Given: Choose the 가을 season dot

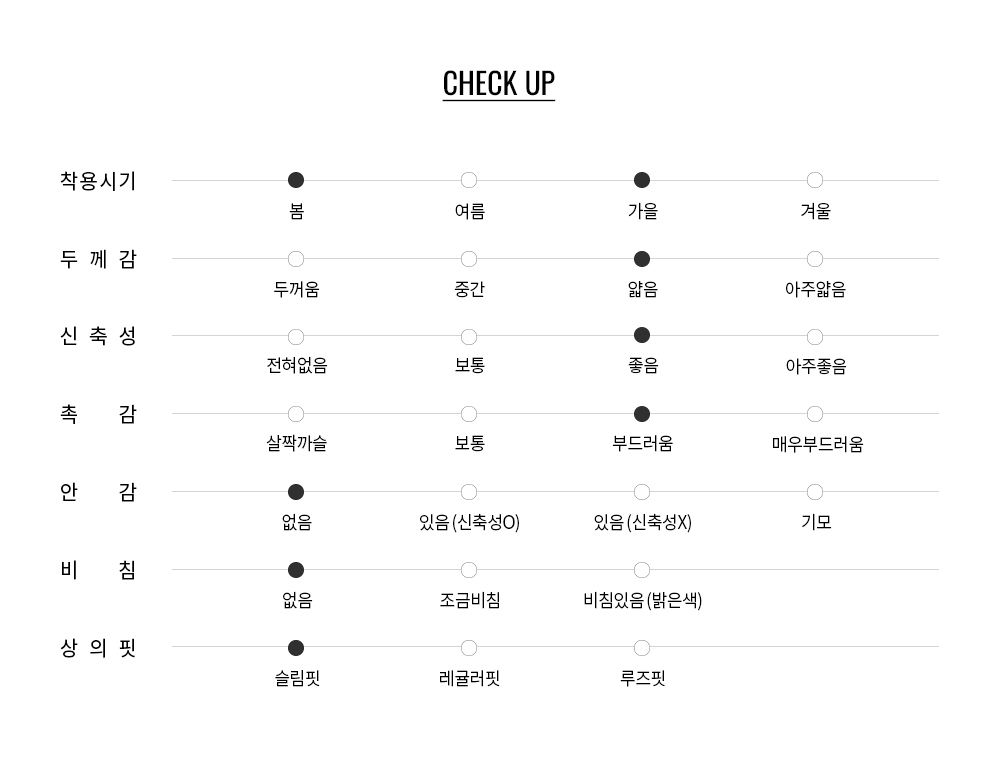Looking at the screenshot, I should [642, 180].
